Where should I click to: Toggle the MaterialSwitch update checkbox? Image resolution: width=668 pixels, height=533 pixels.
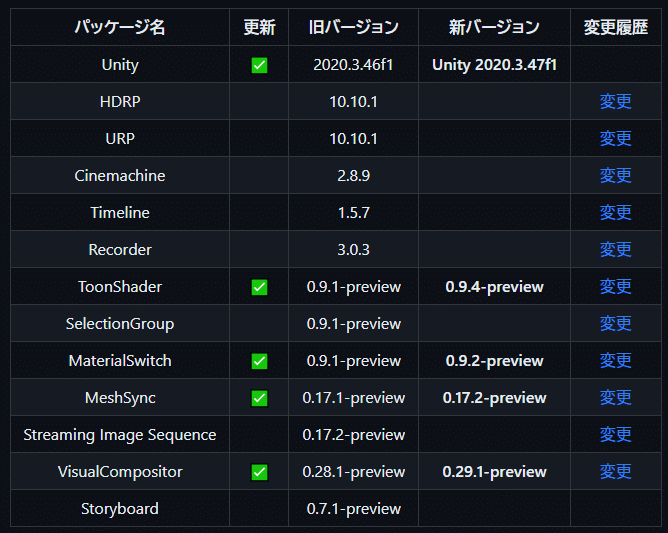click(259, 361)
